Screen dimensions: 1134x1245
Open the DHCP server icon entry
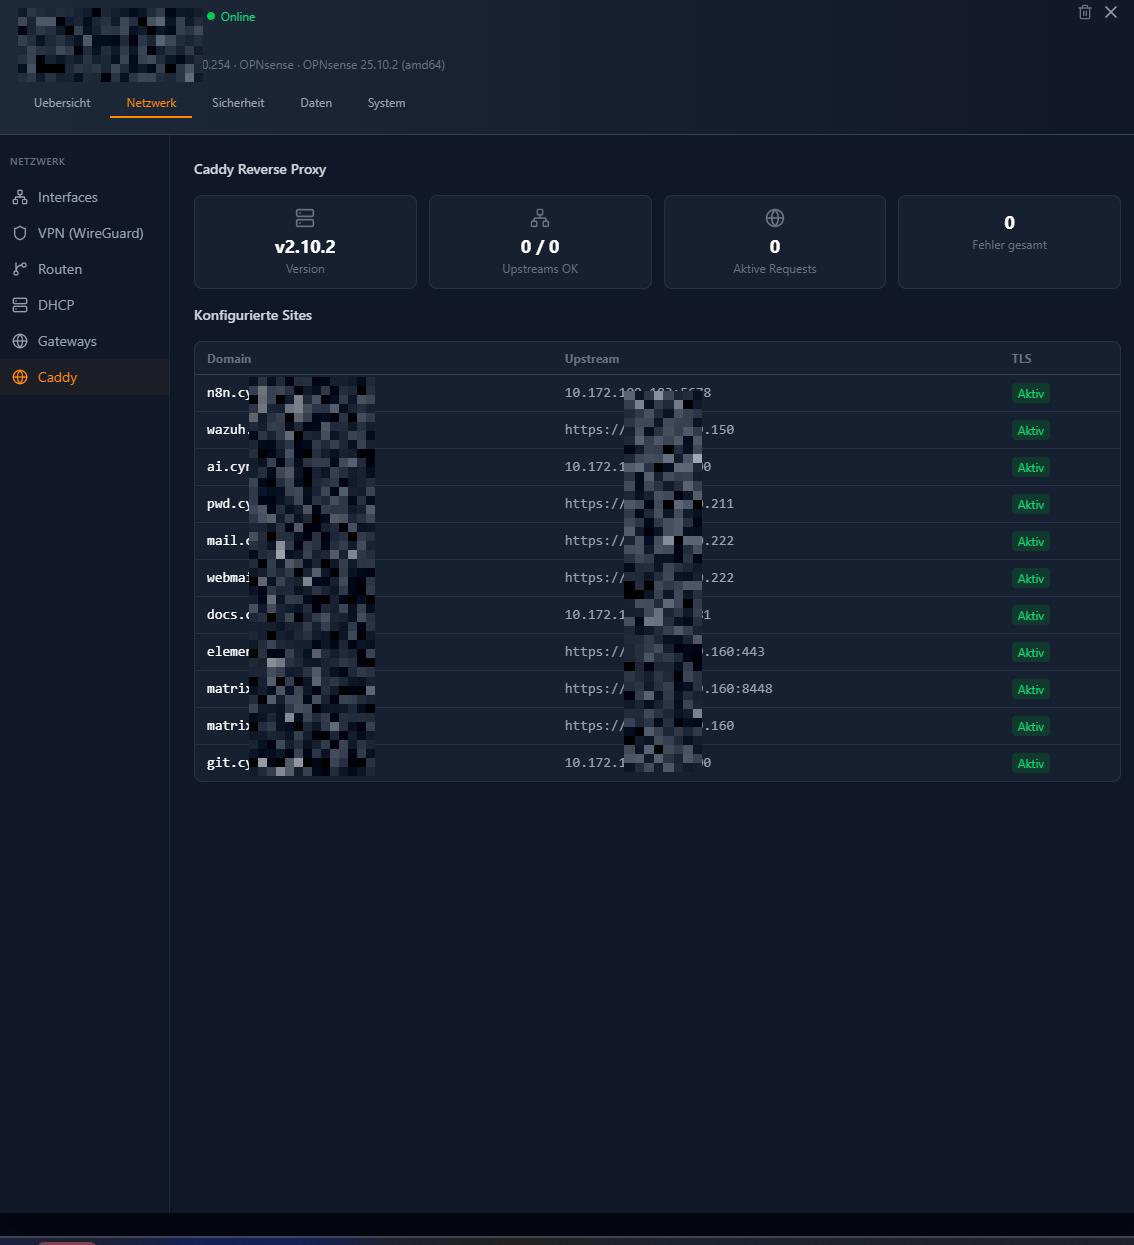click(x=20, y=305)
